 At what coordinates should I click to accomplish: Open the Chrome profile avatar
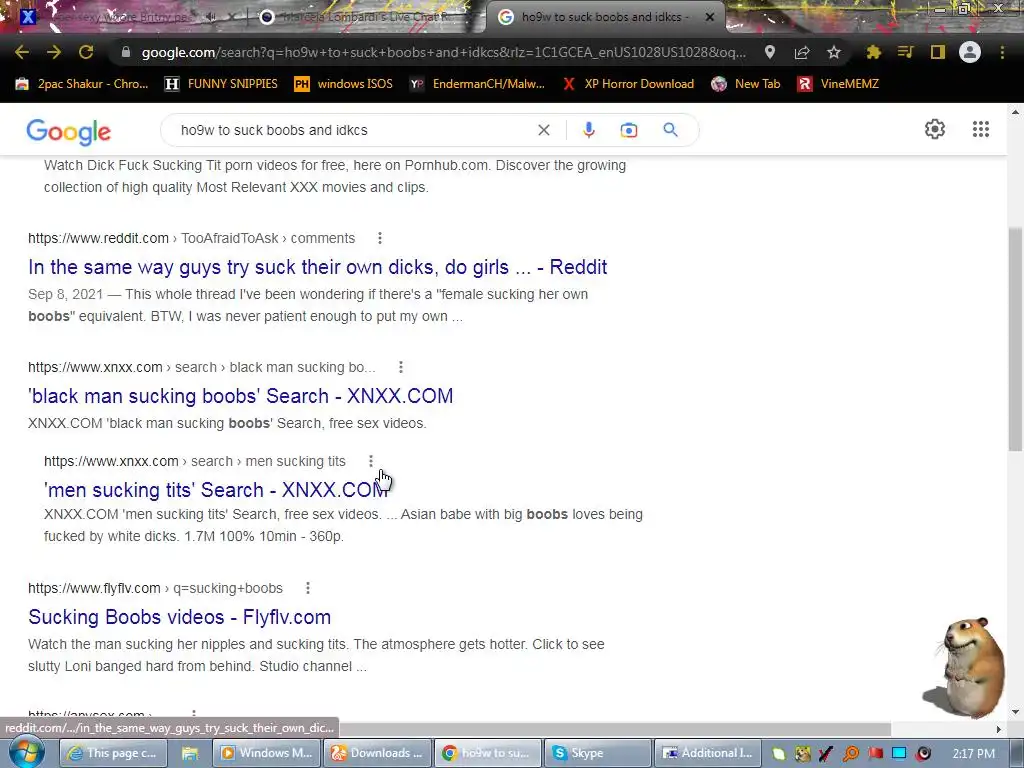tap(970, 52)
